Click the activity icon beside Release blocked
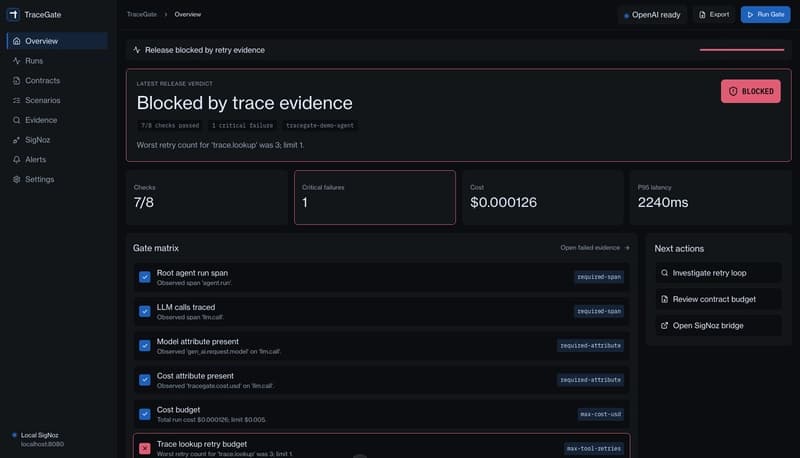 [137, 50]
